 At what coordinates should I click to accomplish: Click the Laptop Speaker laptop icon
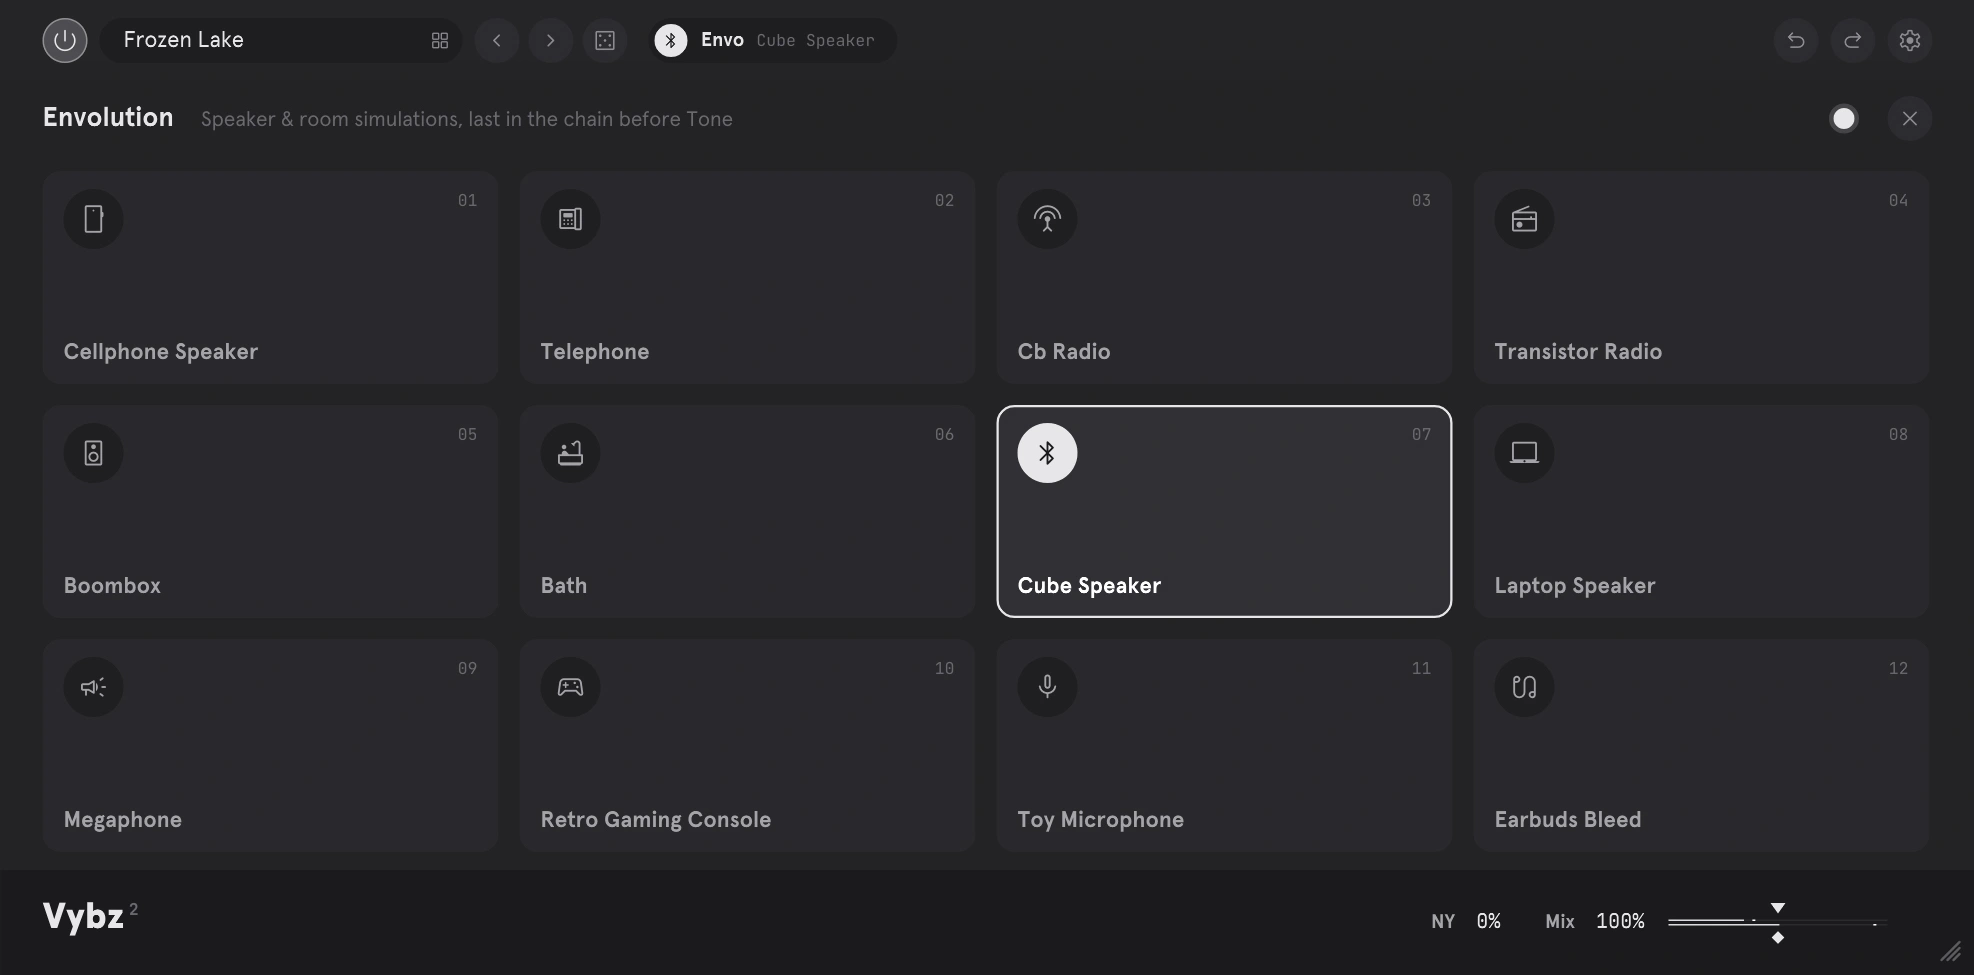click(x=1525, y=453)
